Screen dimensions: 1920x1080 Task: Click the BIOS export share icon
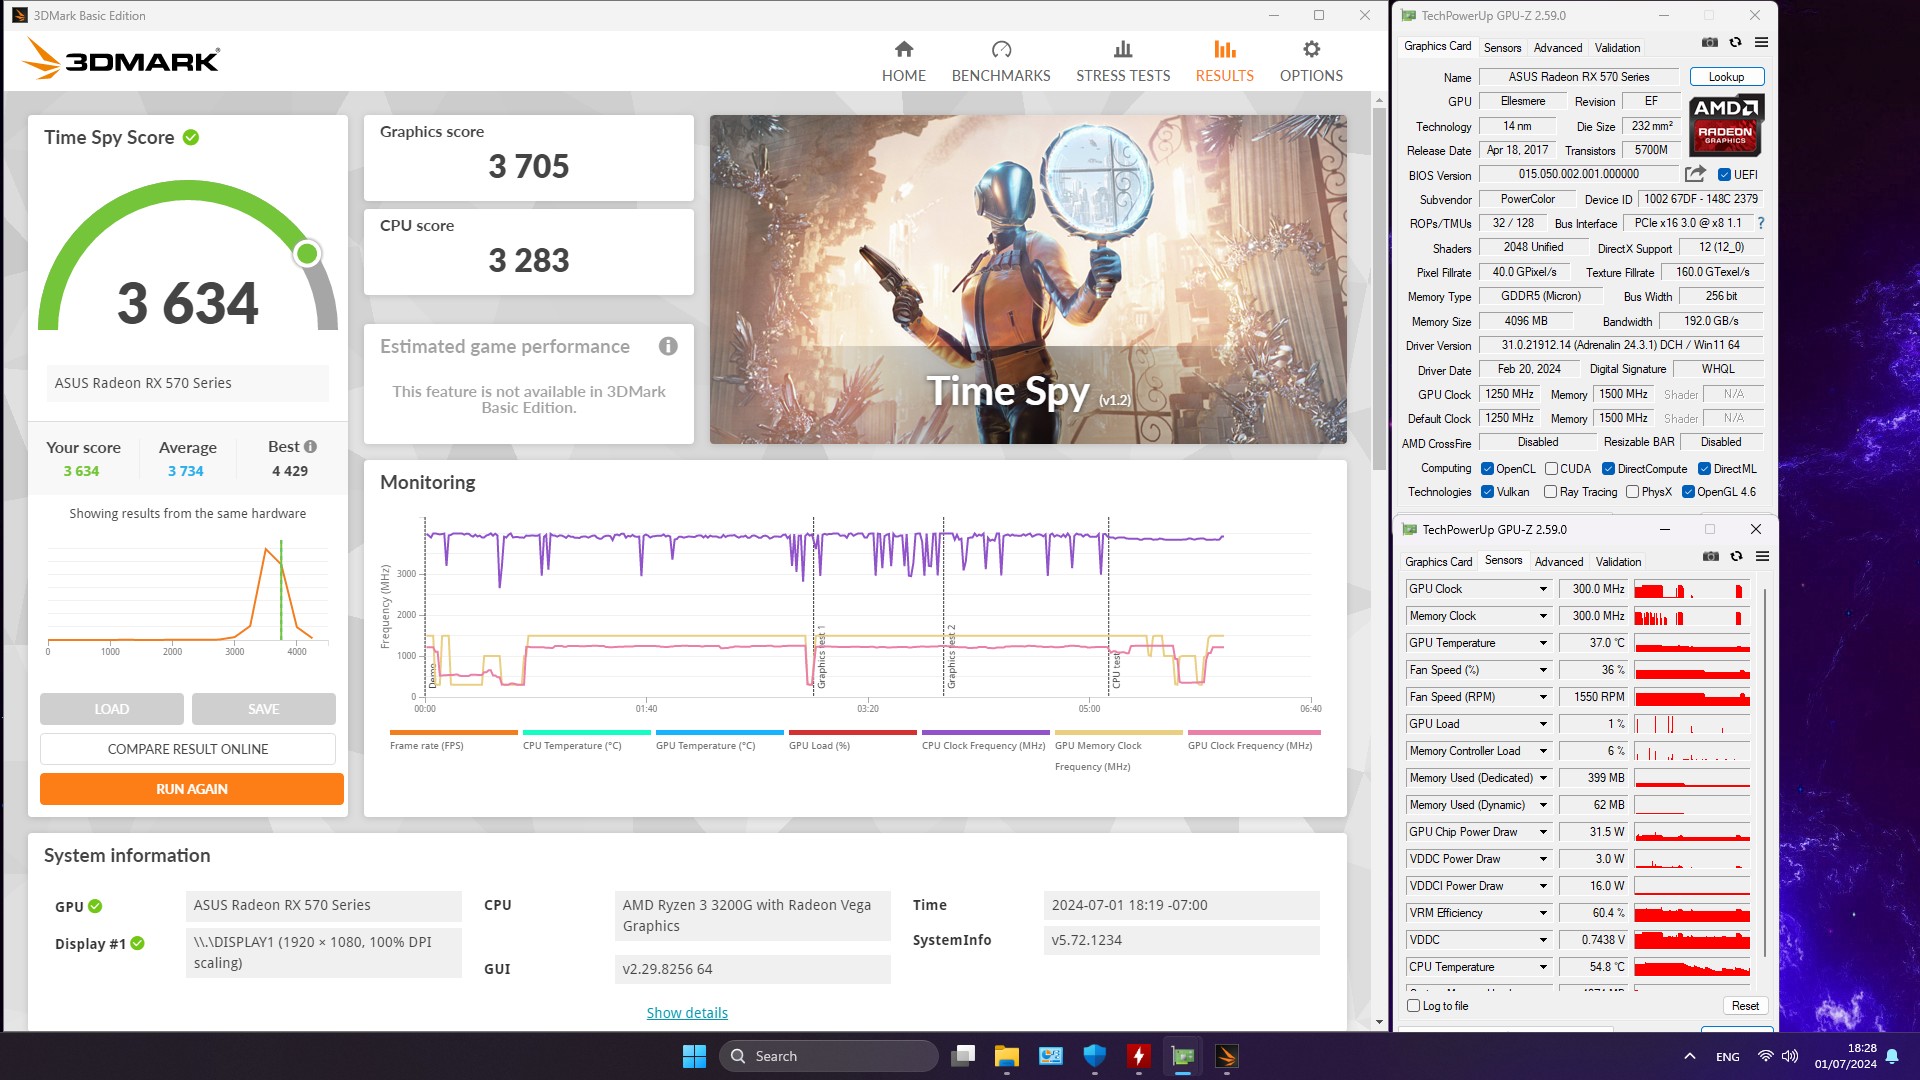click(x=1695, y=174)
